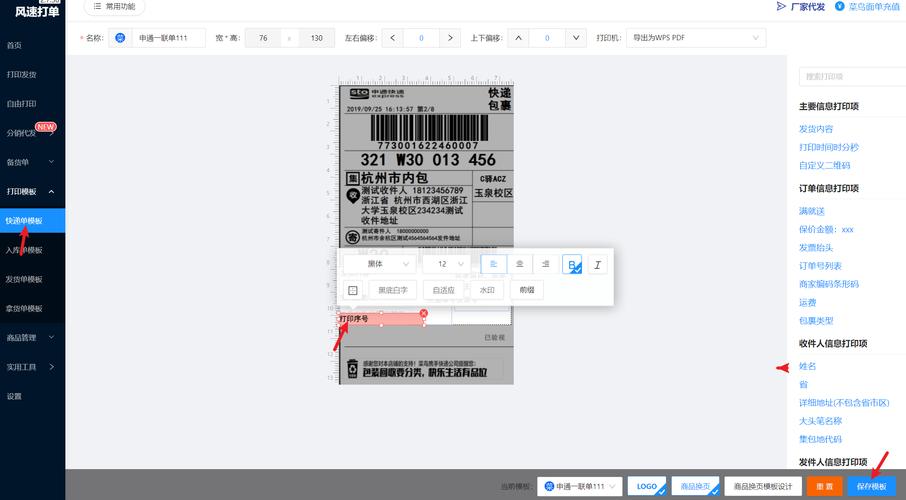Add 商家编码条形码 print item
Viewport: 906px width, 500px height.
point(829,284)
